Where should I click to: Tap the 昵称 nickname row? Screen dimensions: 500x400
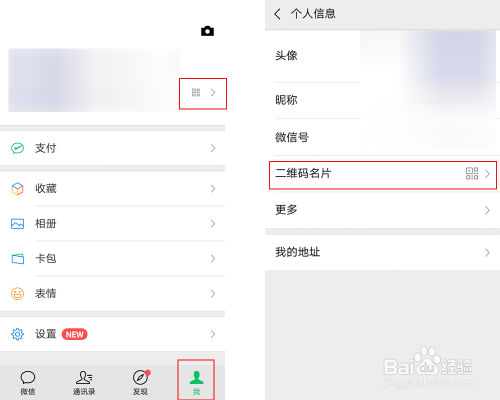(383, 100)
